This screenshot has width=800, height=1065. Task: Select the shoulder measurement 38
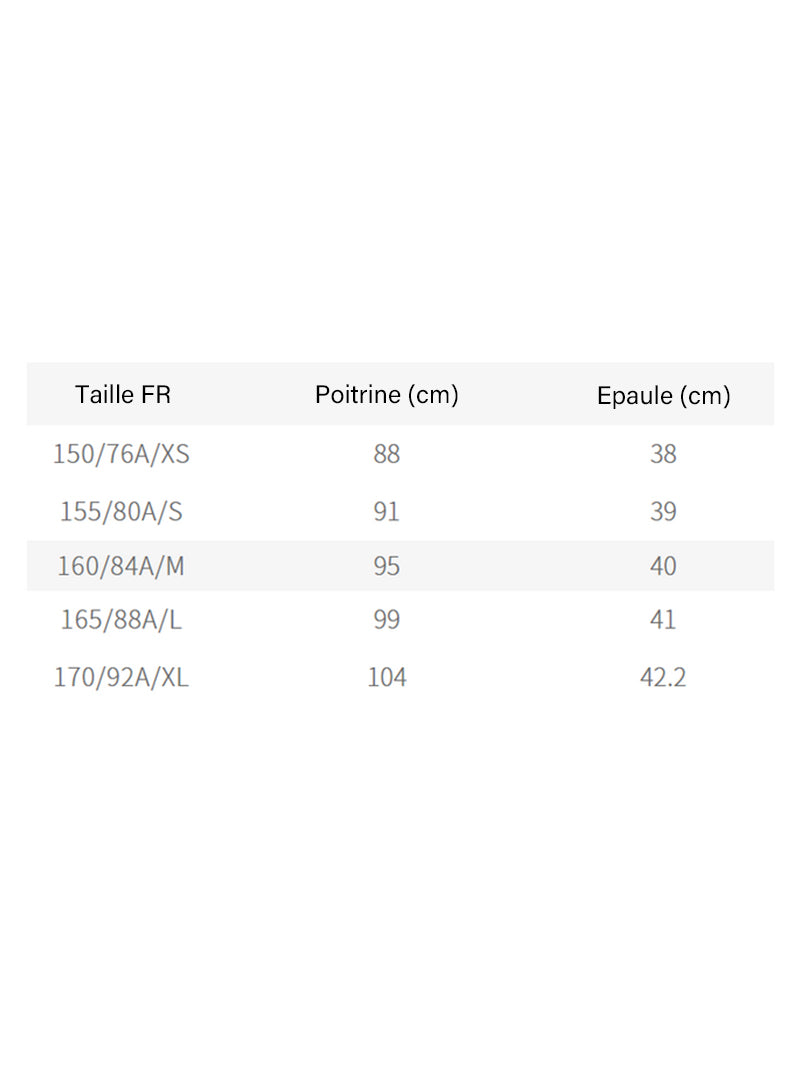(663, 454)
